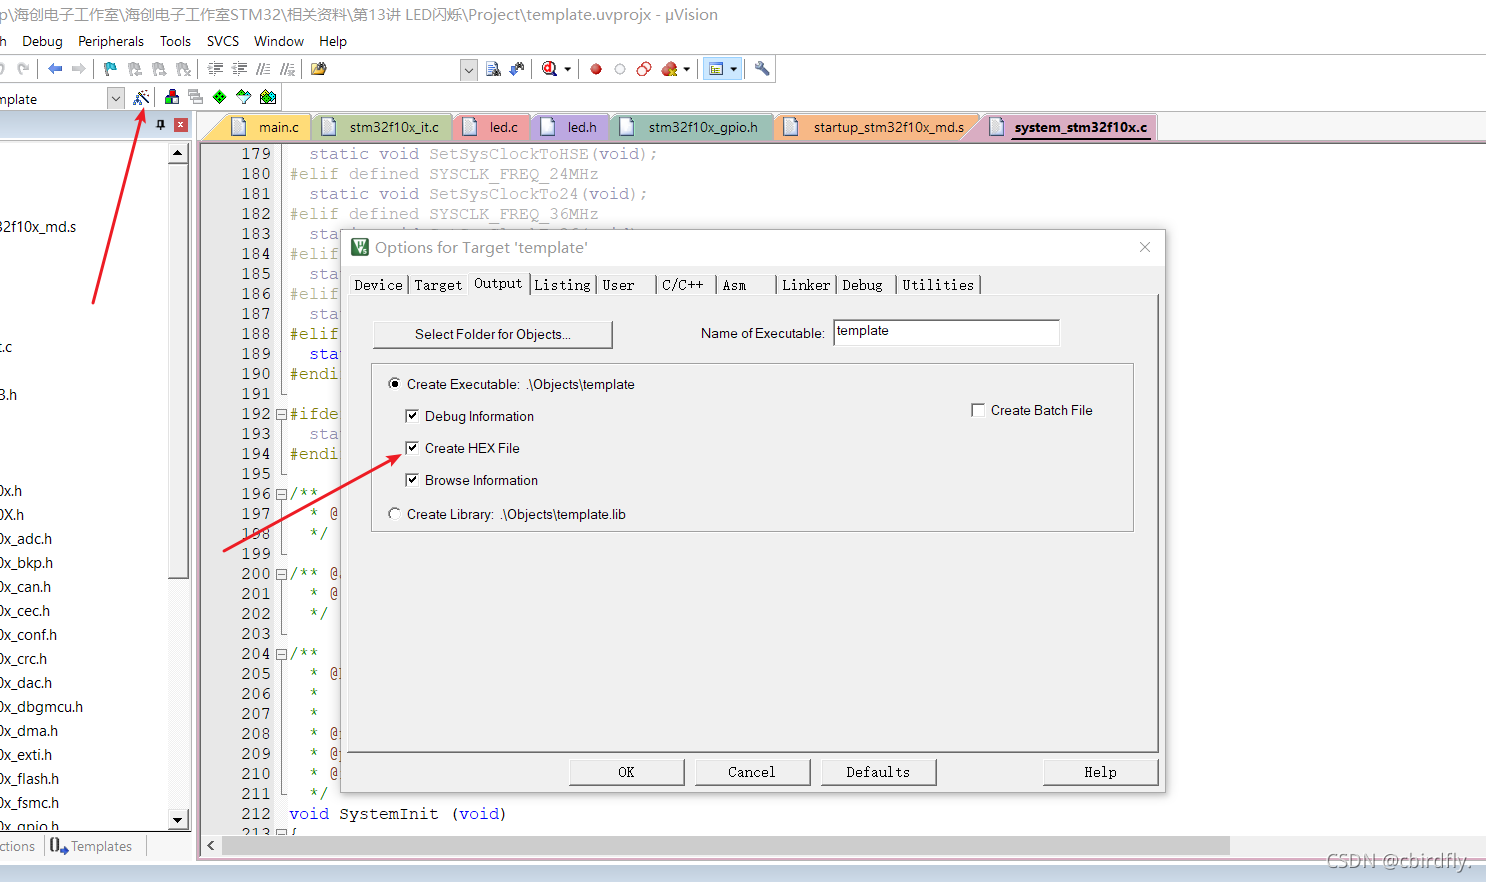
Task: Click the Select Folder for Objects button
Action: (493, 334)
